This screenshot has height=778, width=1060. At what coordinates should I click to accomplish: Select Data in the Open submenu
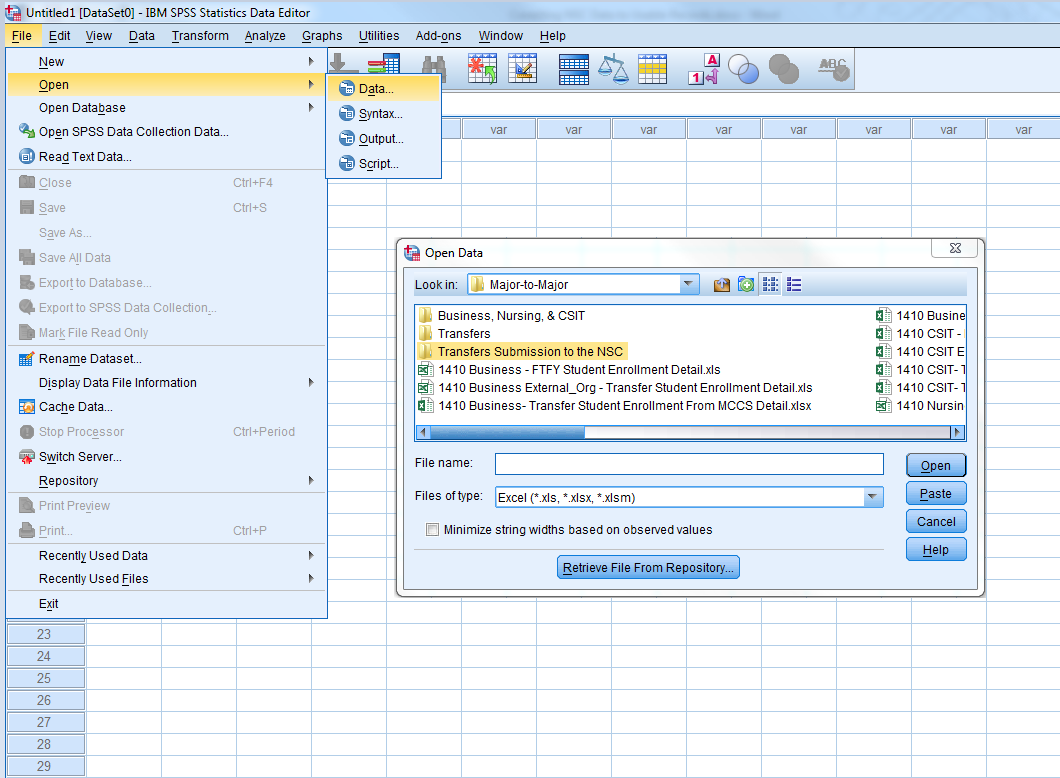[x=384, y=89]
